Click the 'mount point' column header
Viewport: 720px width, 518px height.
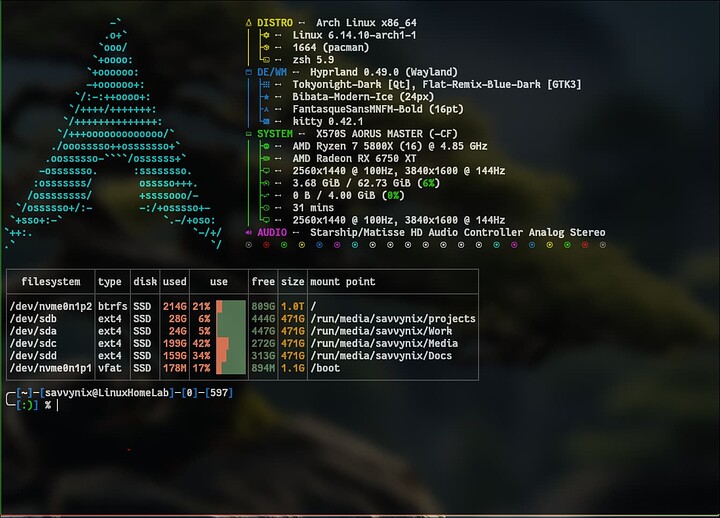click(x=343, y=282)
